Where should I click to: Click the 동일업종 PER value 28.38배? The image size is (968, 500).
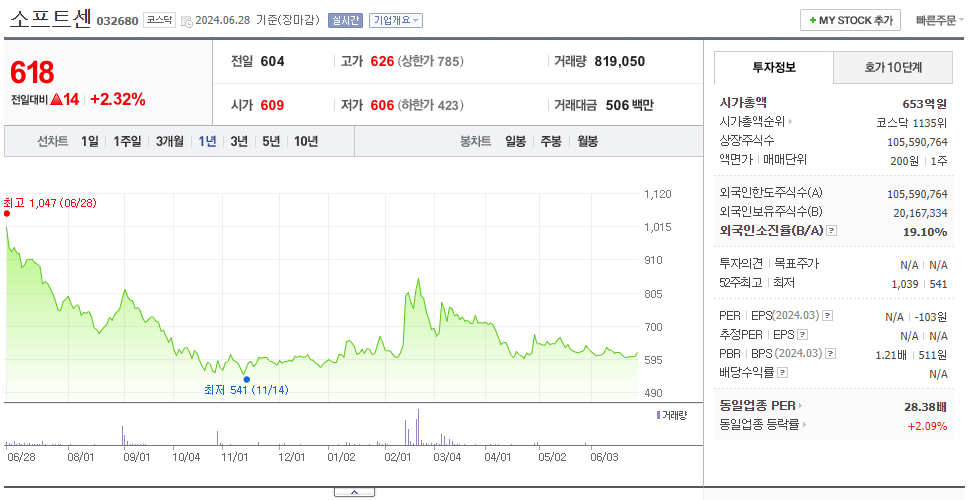pos(925,407)
